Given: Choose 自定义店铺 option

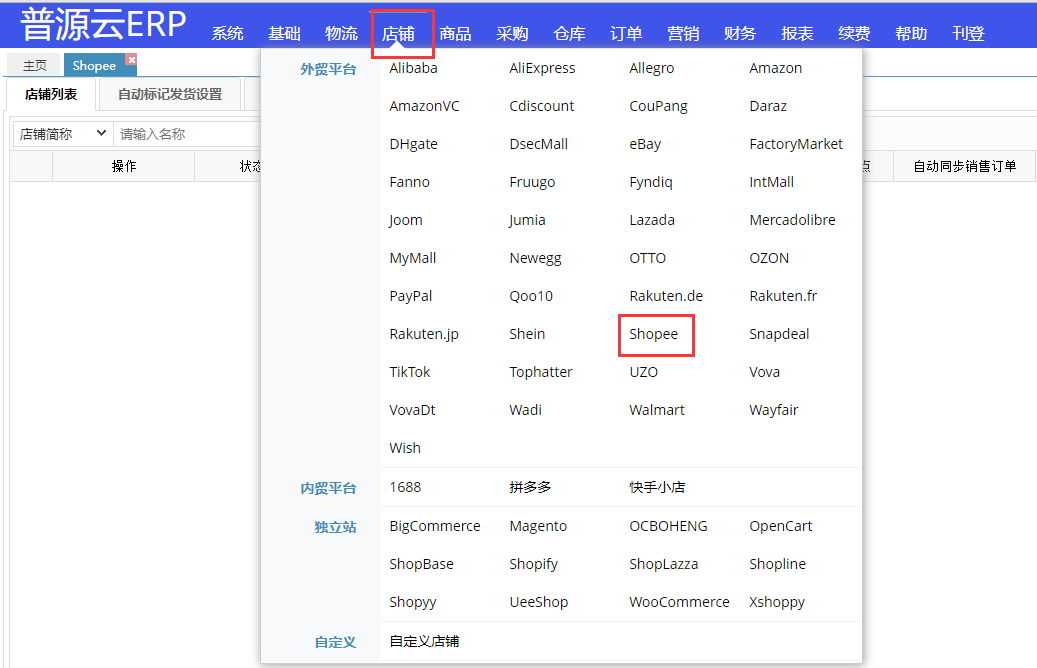Looking at the screenshot, I should click(424, 642).
